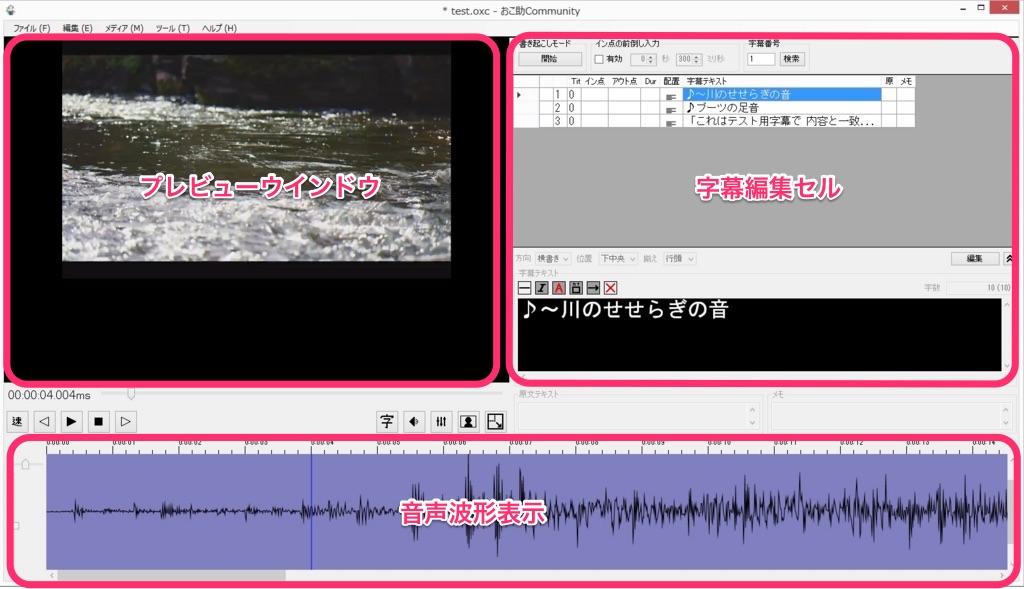Click the speaker volume icon
1024x589 pixels.
pos(414,422)
